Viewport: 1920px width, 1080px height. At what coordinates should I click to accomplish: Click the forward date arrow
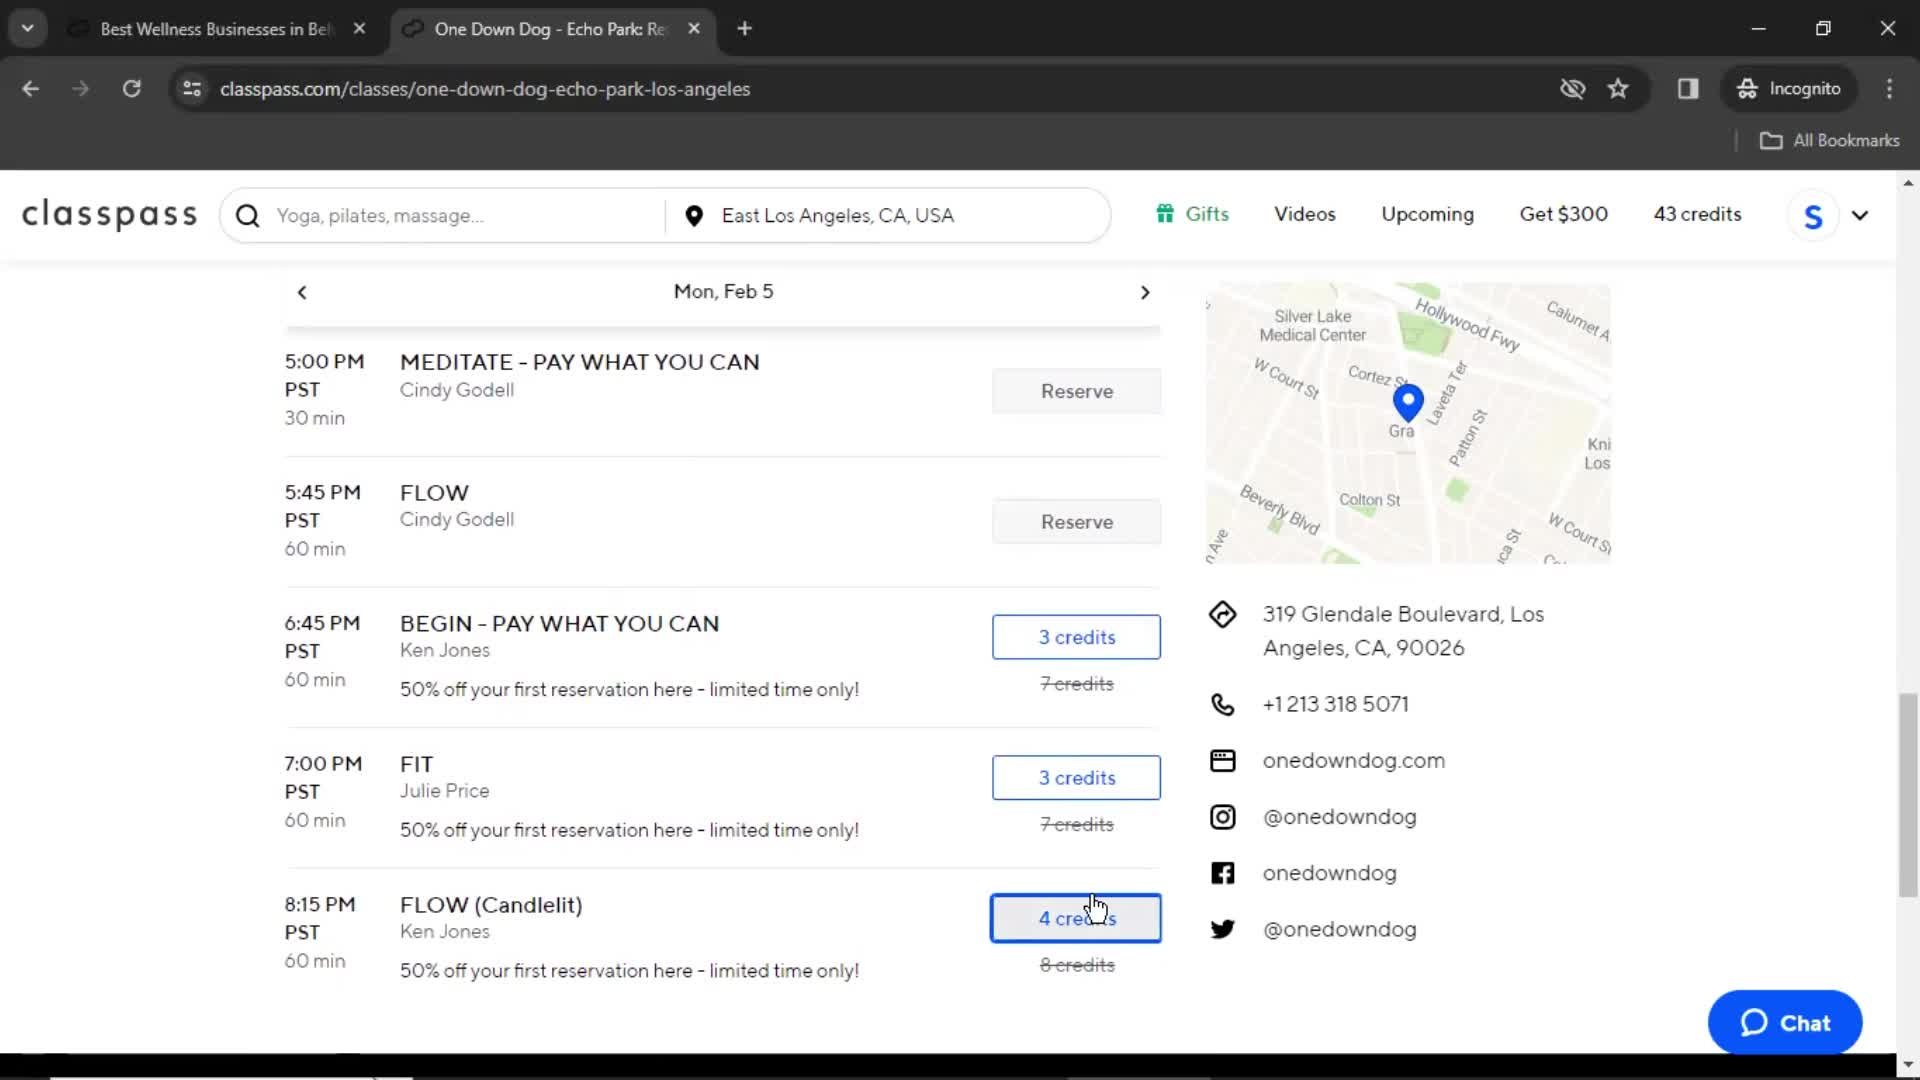1143,291
